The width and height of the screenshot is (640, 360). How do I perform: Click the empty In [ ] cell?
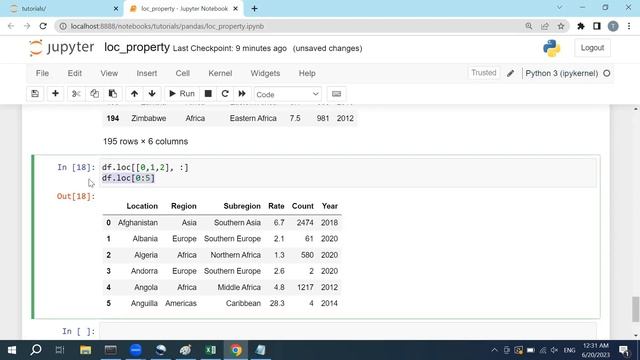pyautogui.click(x=348, y=331)
